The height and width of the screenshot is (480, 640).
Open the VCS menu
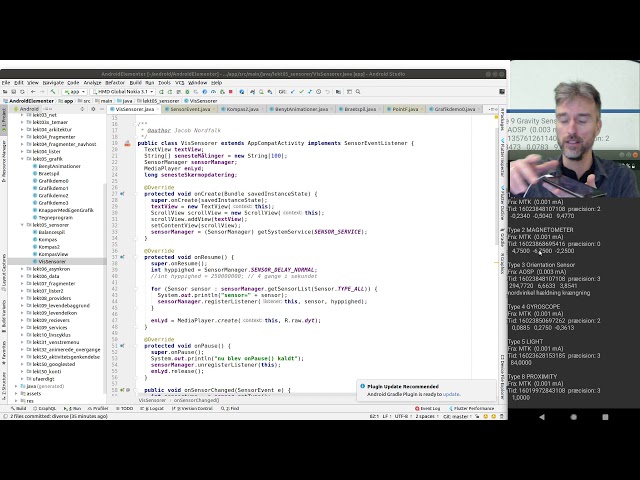(x=180, y=82)
